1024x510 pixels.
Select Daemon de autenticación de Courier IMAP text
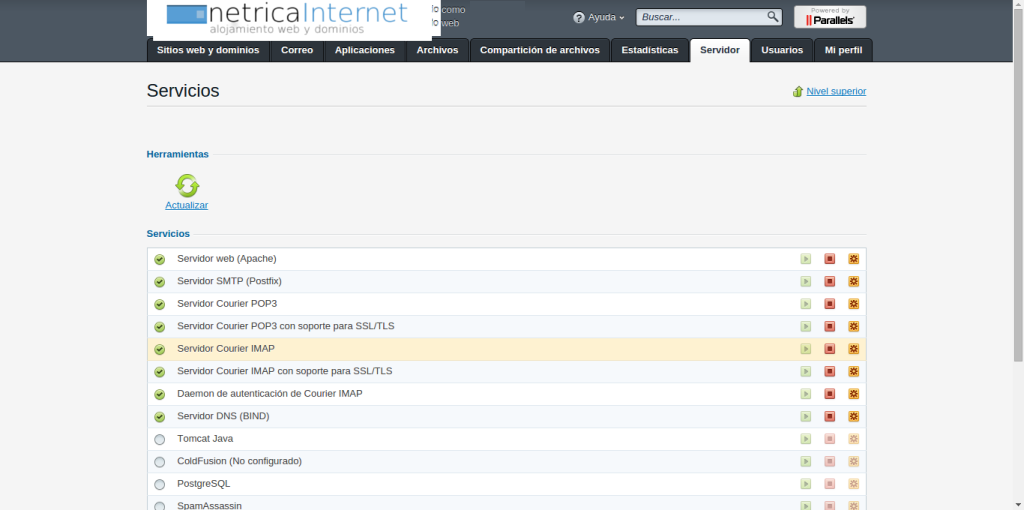tap(270, 394)
